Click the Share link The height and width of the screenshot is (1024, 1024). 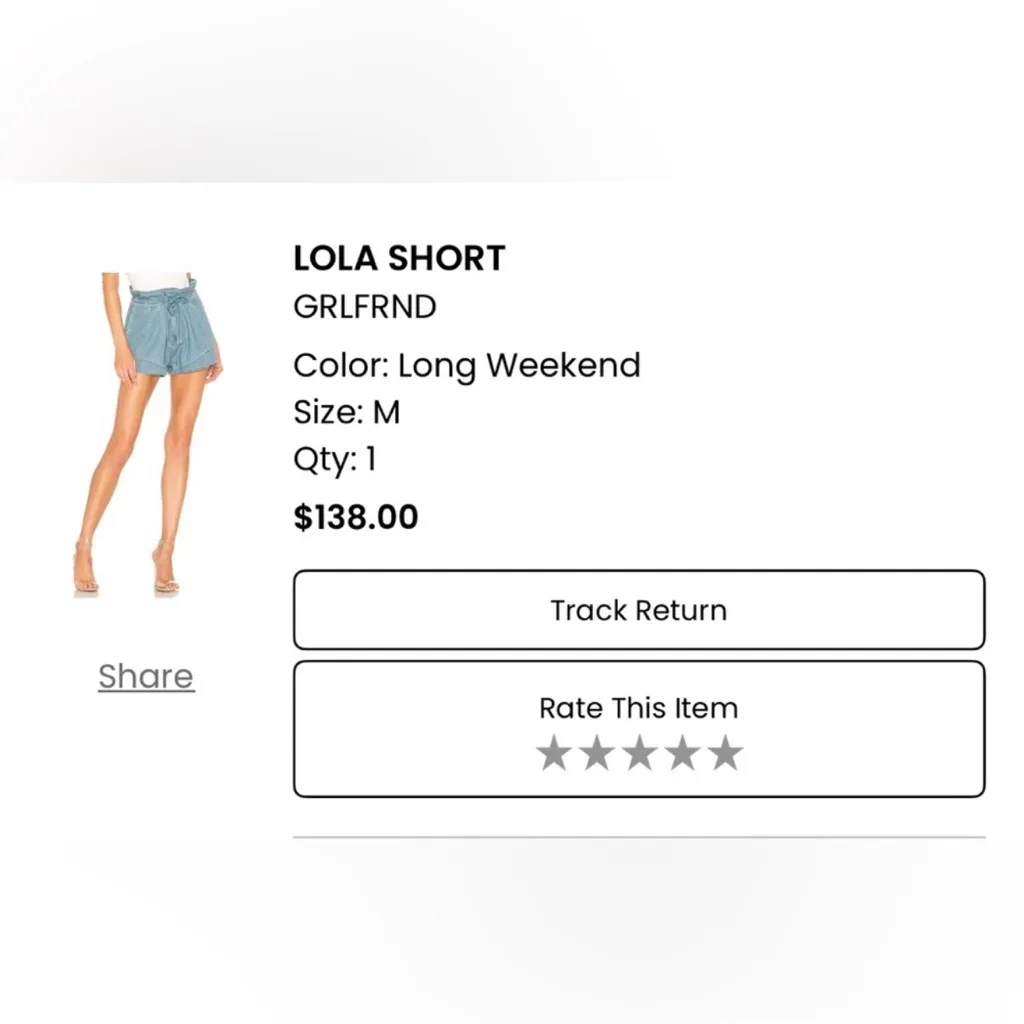(x=145, y=676)
